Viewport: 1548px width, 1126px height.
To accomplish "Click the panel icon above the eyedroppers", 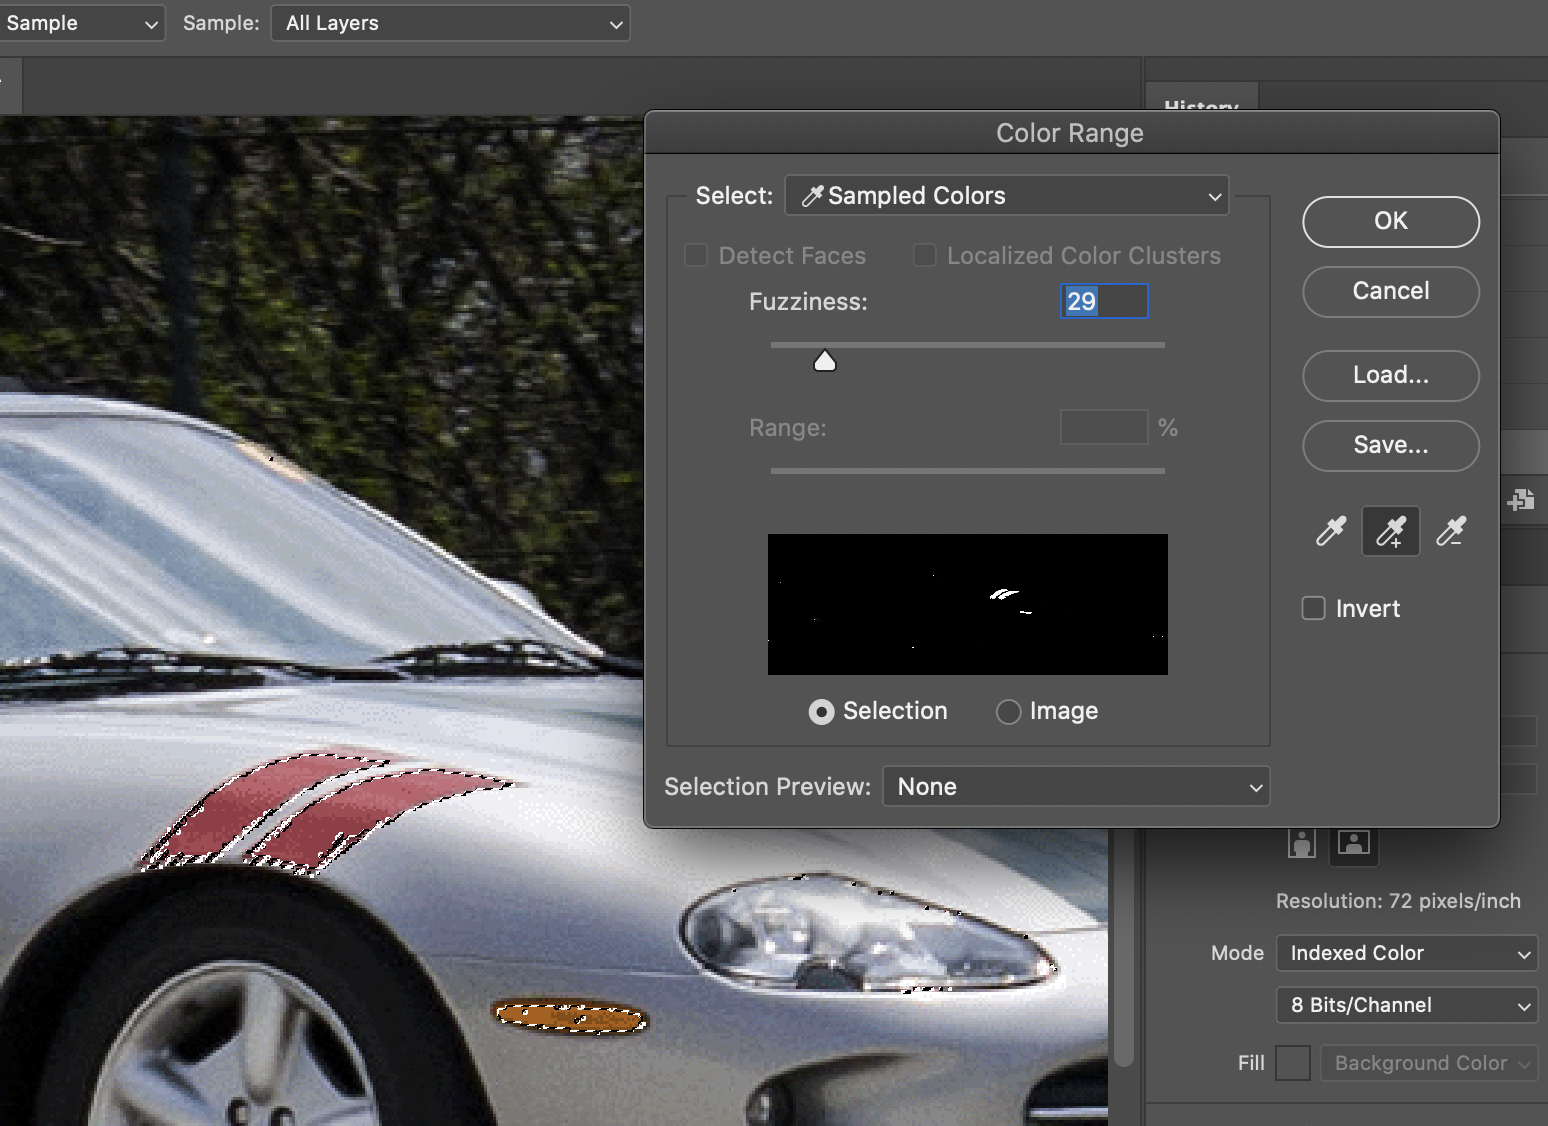I will [x=1521, y=500].
